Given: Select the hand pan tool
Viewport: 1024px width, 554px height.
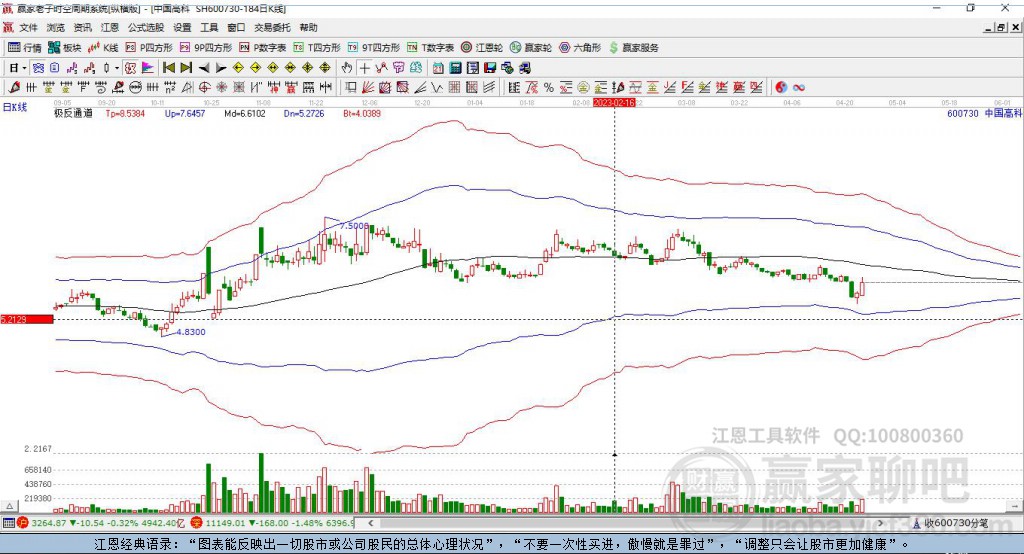Looking at the screenshot, I should point(347,68).
